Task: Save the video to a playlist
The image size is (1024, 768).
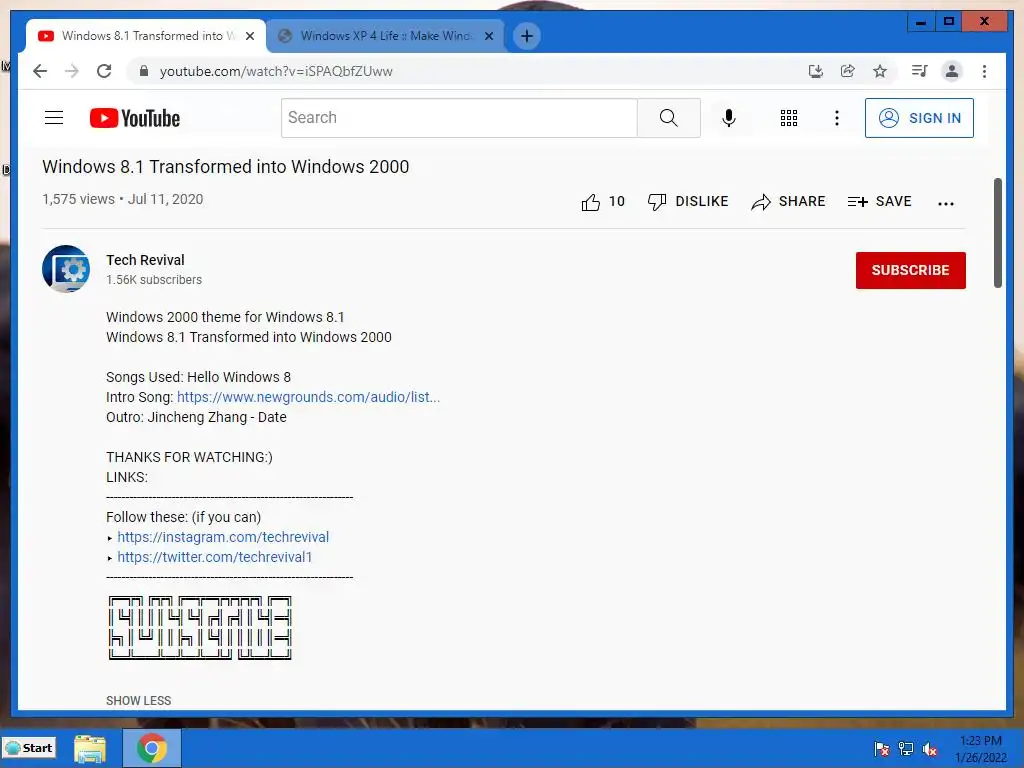Action: pyautogui.click(x=879, y=202)
